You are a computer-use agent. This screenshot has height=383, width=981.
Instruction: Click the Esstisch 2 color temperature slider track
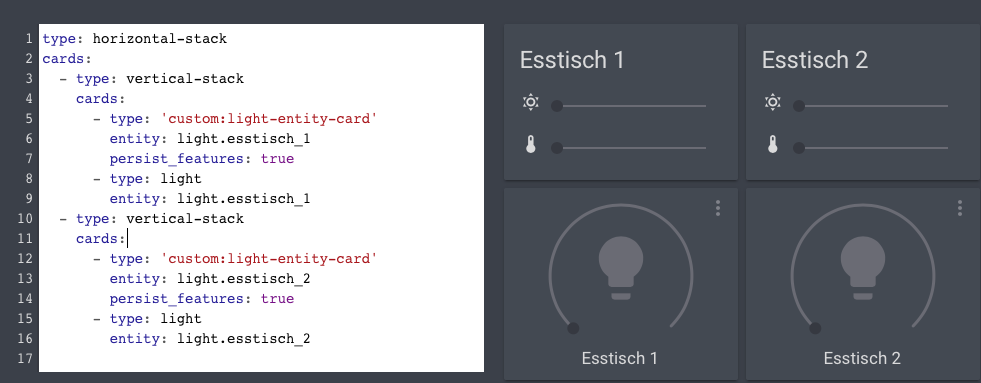(870, 148)
